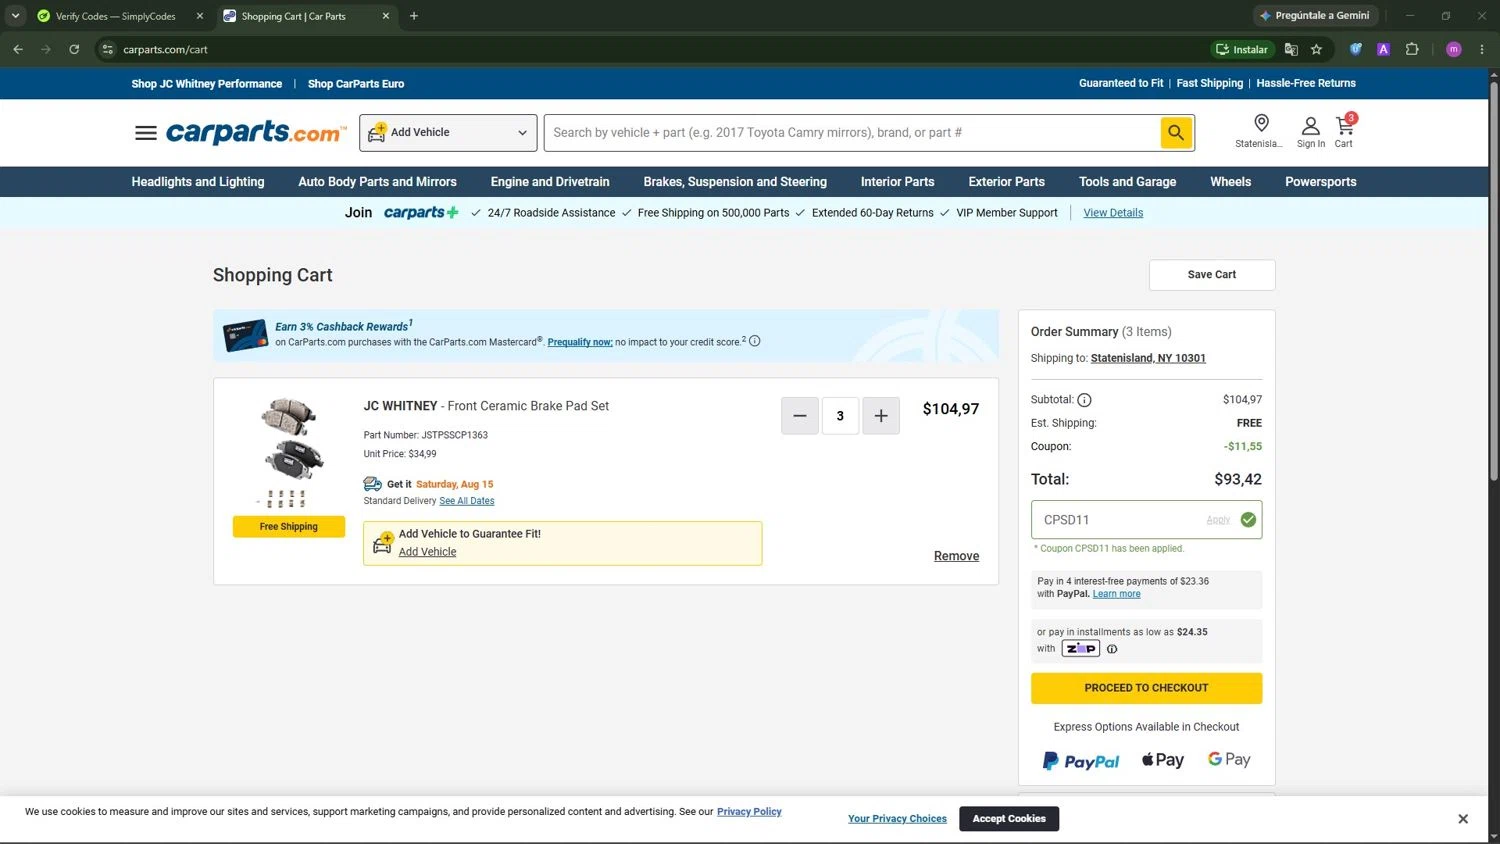Open the tab search dropdown arrow
1500x844 pixels.
(15, 16)
